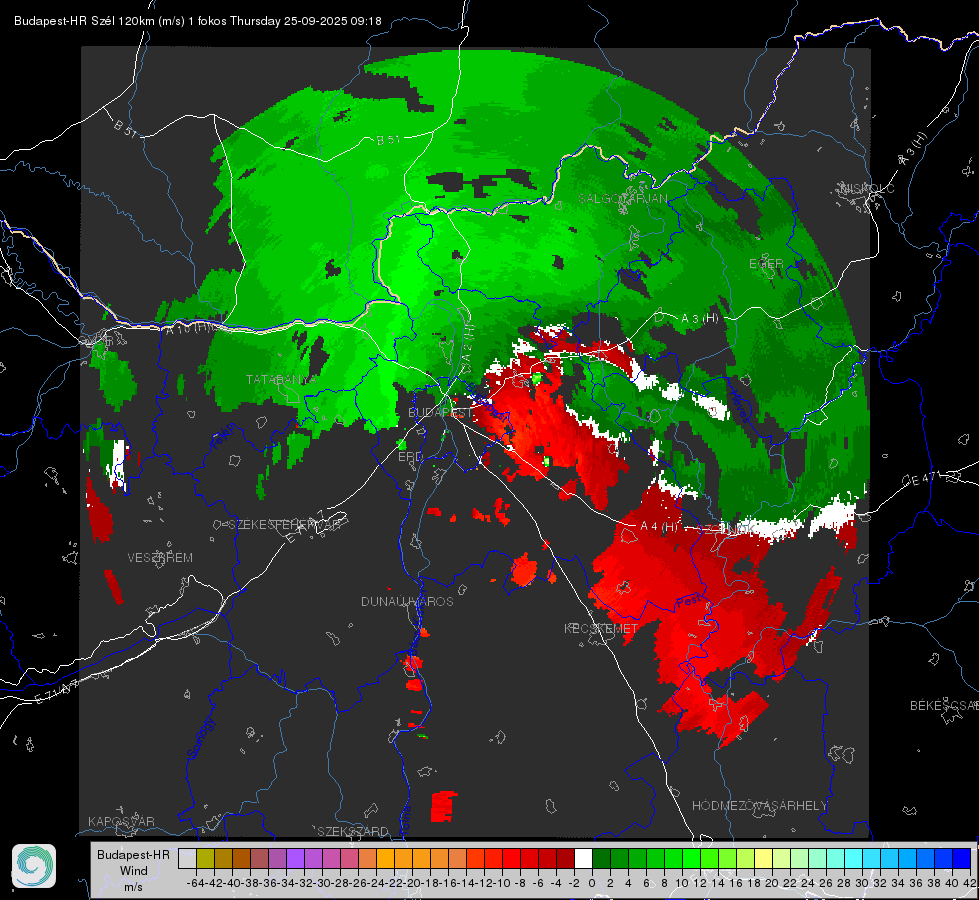Click the cyan swatch between 28 and 30
The height and width of the screenshot is (900, 979).
coord(854,858)
